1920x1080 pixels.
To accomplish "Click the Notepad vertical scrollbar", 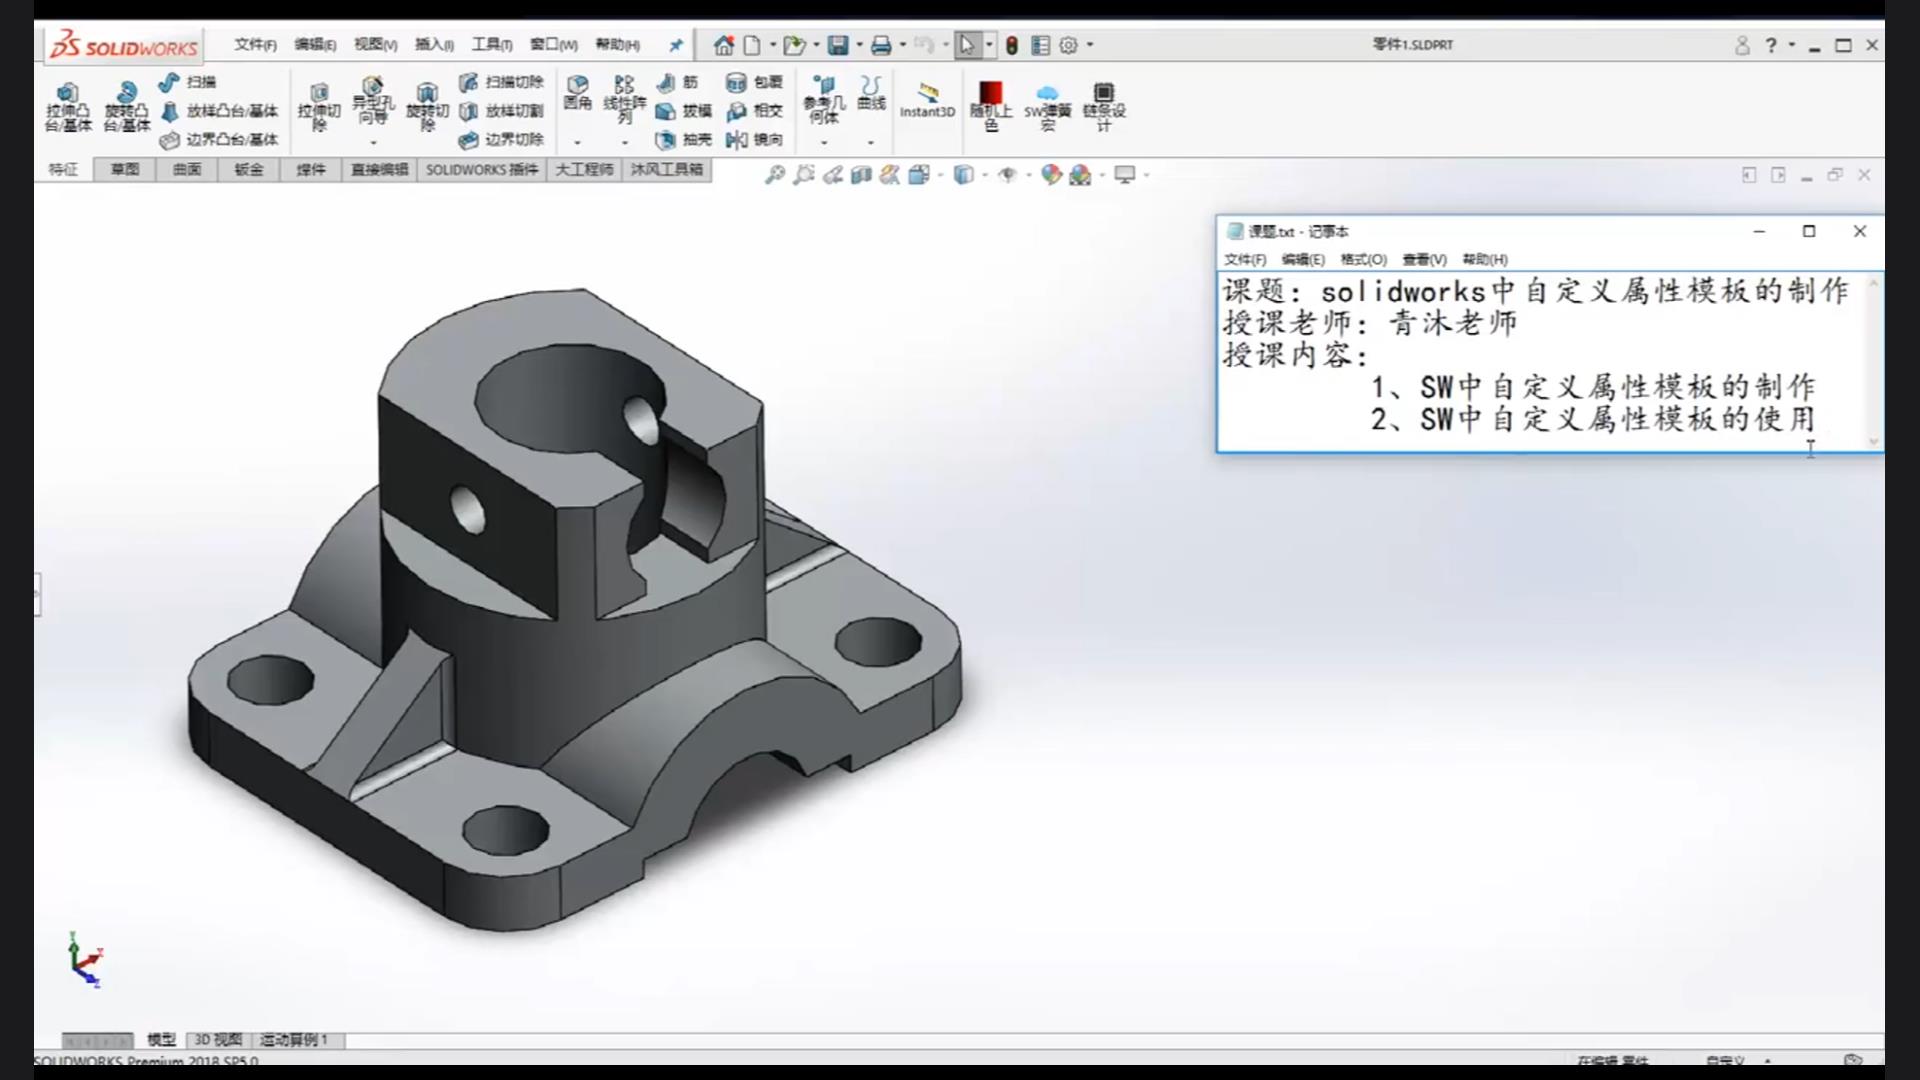I will [x=1873, y=362].
